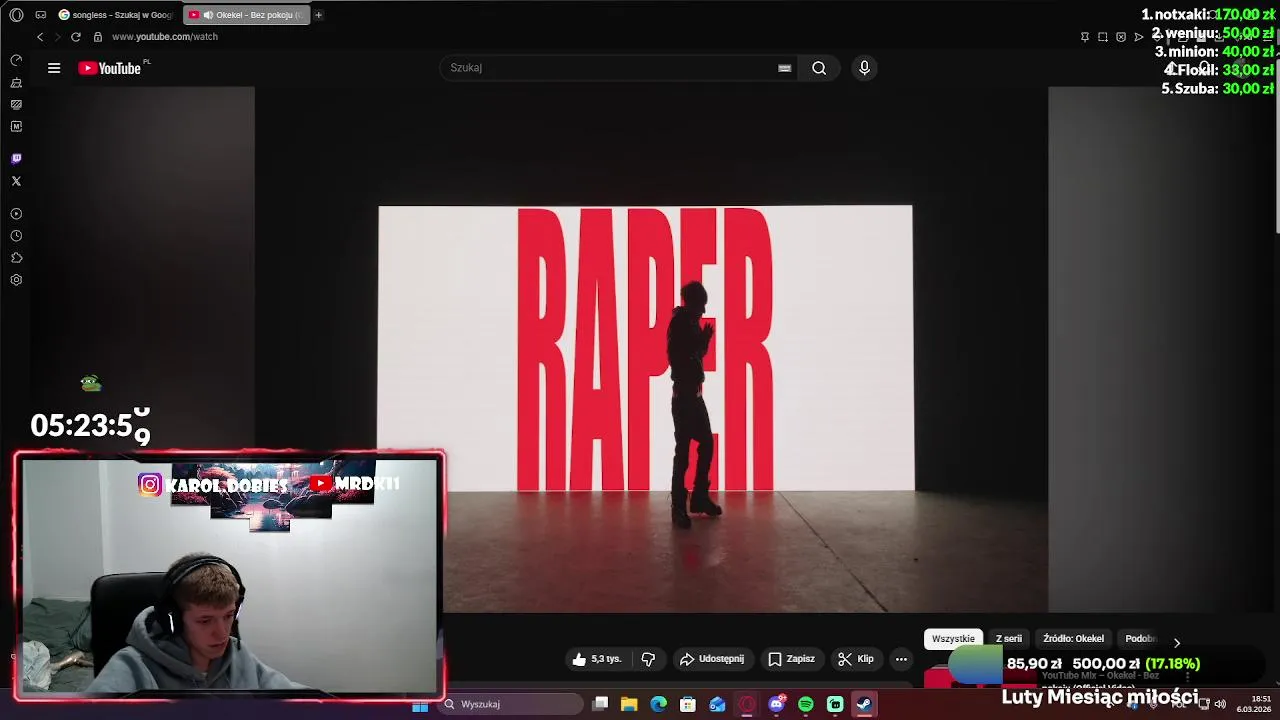Like the video with 5,3 tys. likes
This screenshot has height=720, width=1280.
click(596, 659)
